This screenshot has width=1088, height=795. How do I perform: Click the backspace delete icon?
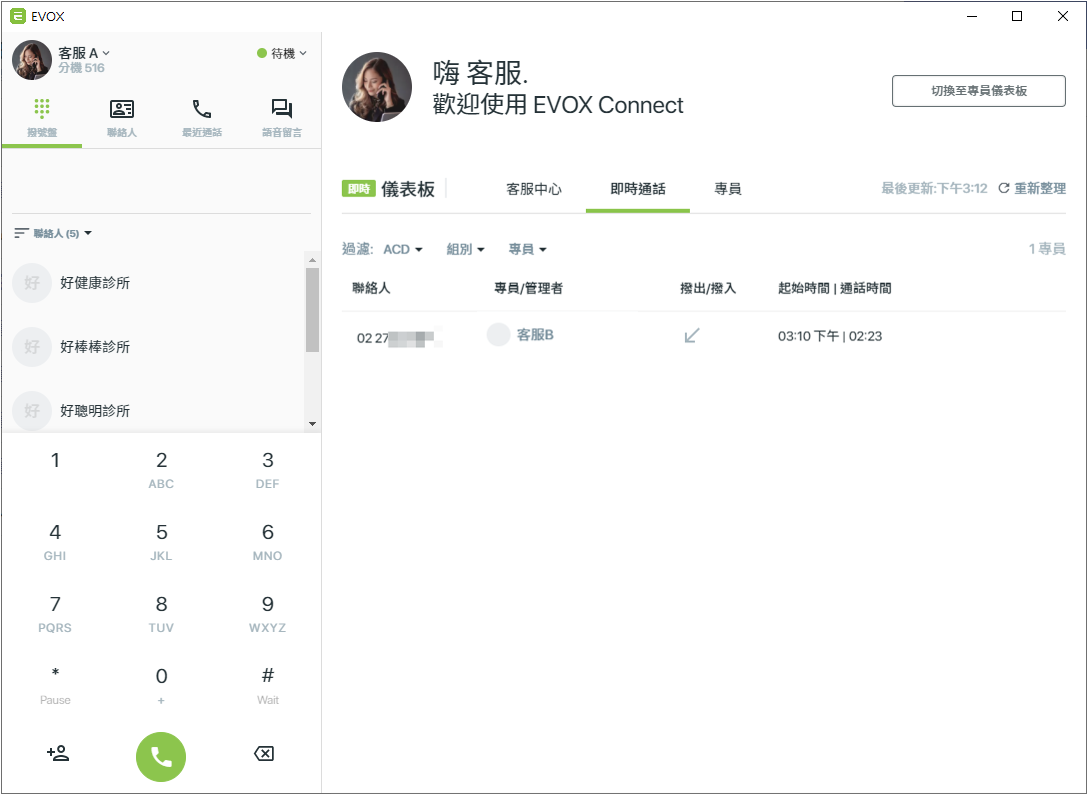tap(264, 753)
